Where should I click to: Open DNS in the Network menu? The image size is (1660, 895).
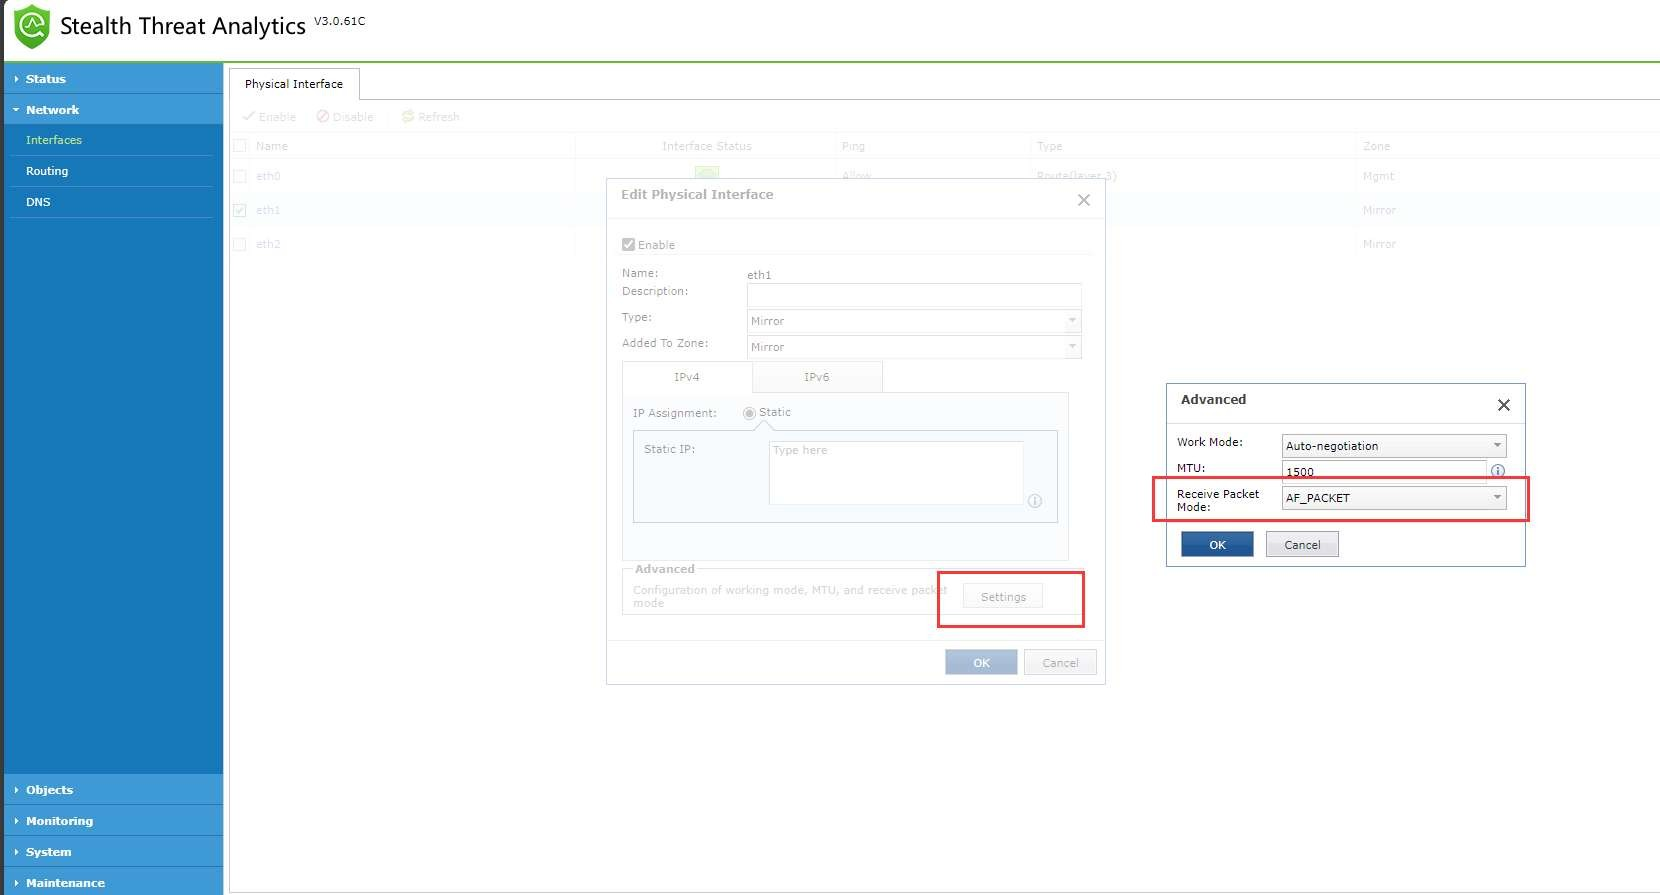coord(38,202)
